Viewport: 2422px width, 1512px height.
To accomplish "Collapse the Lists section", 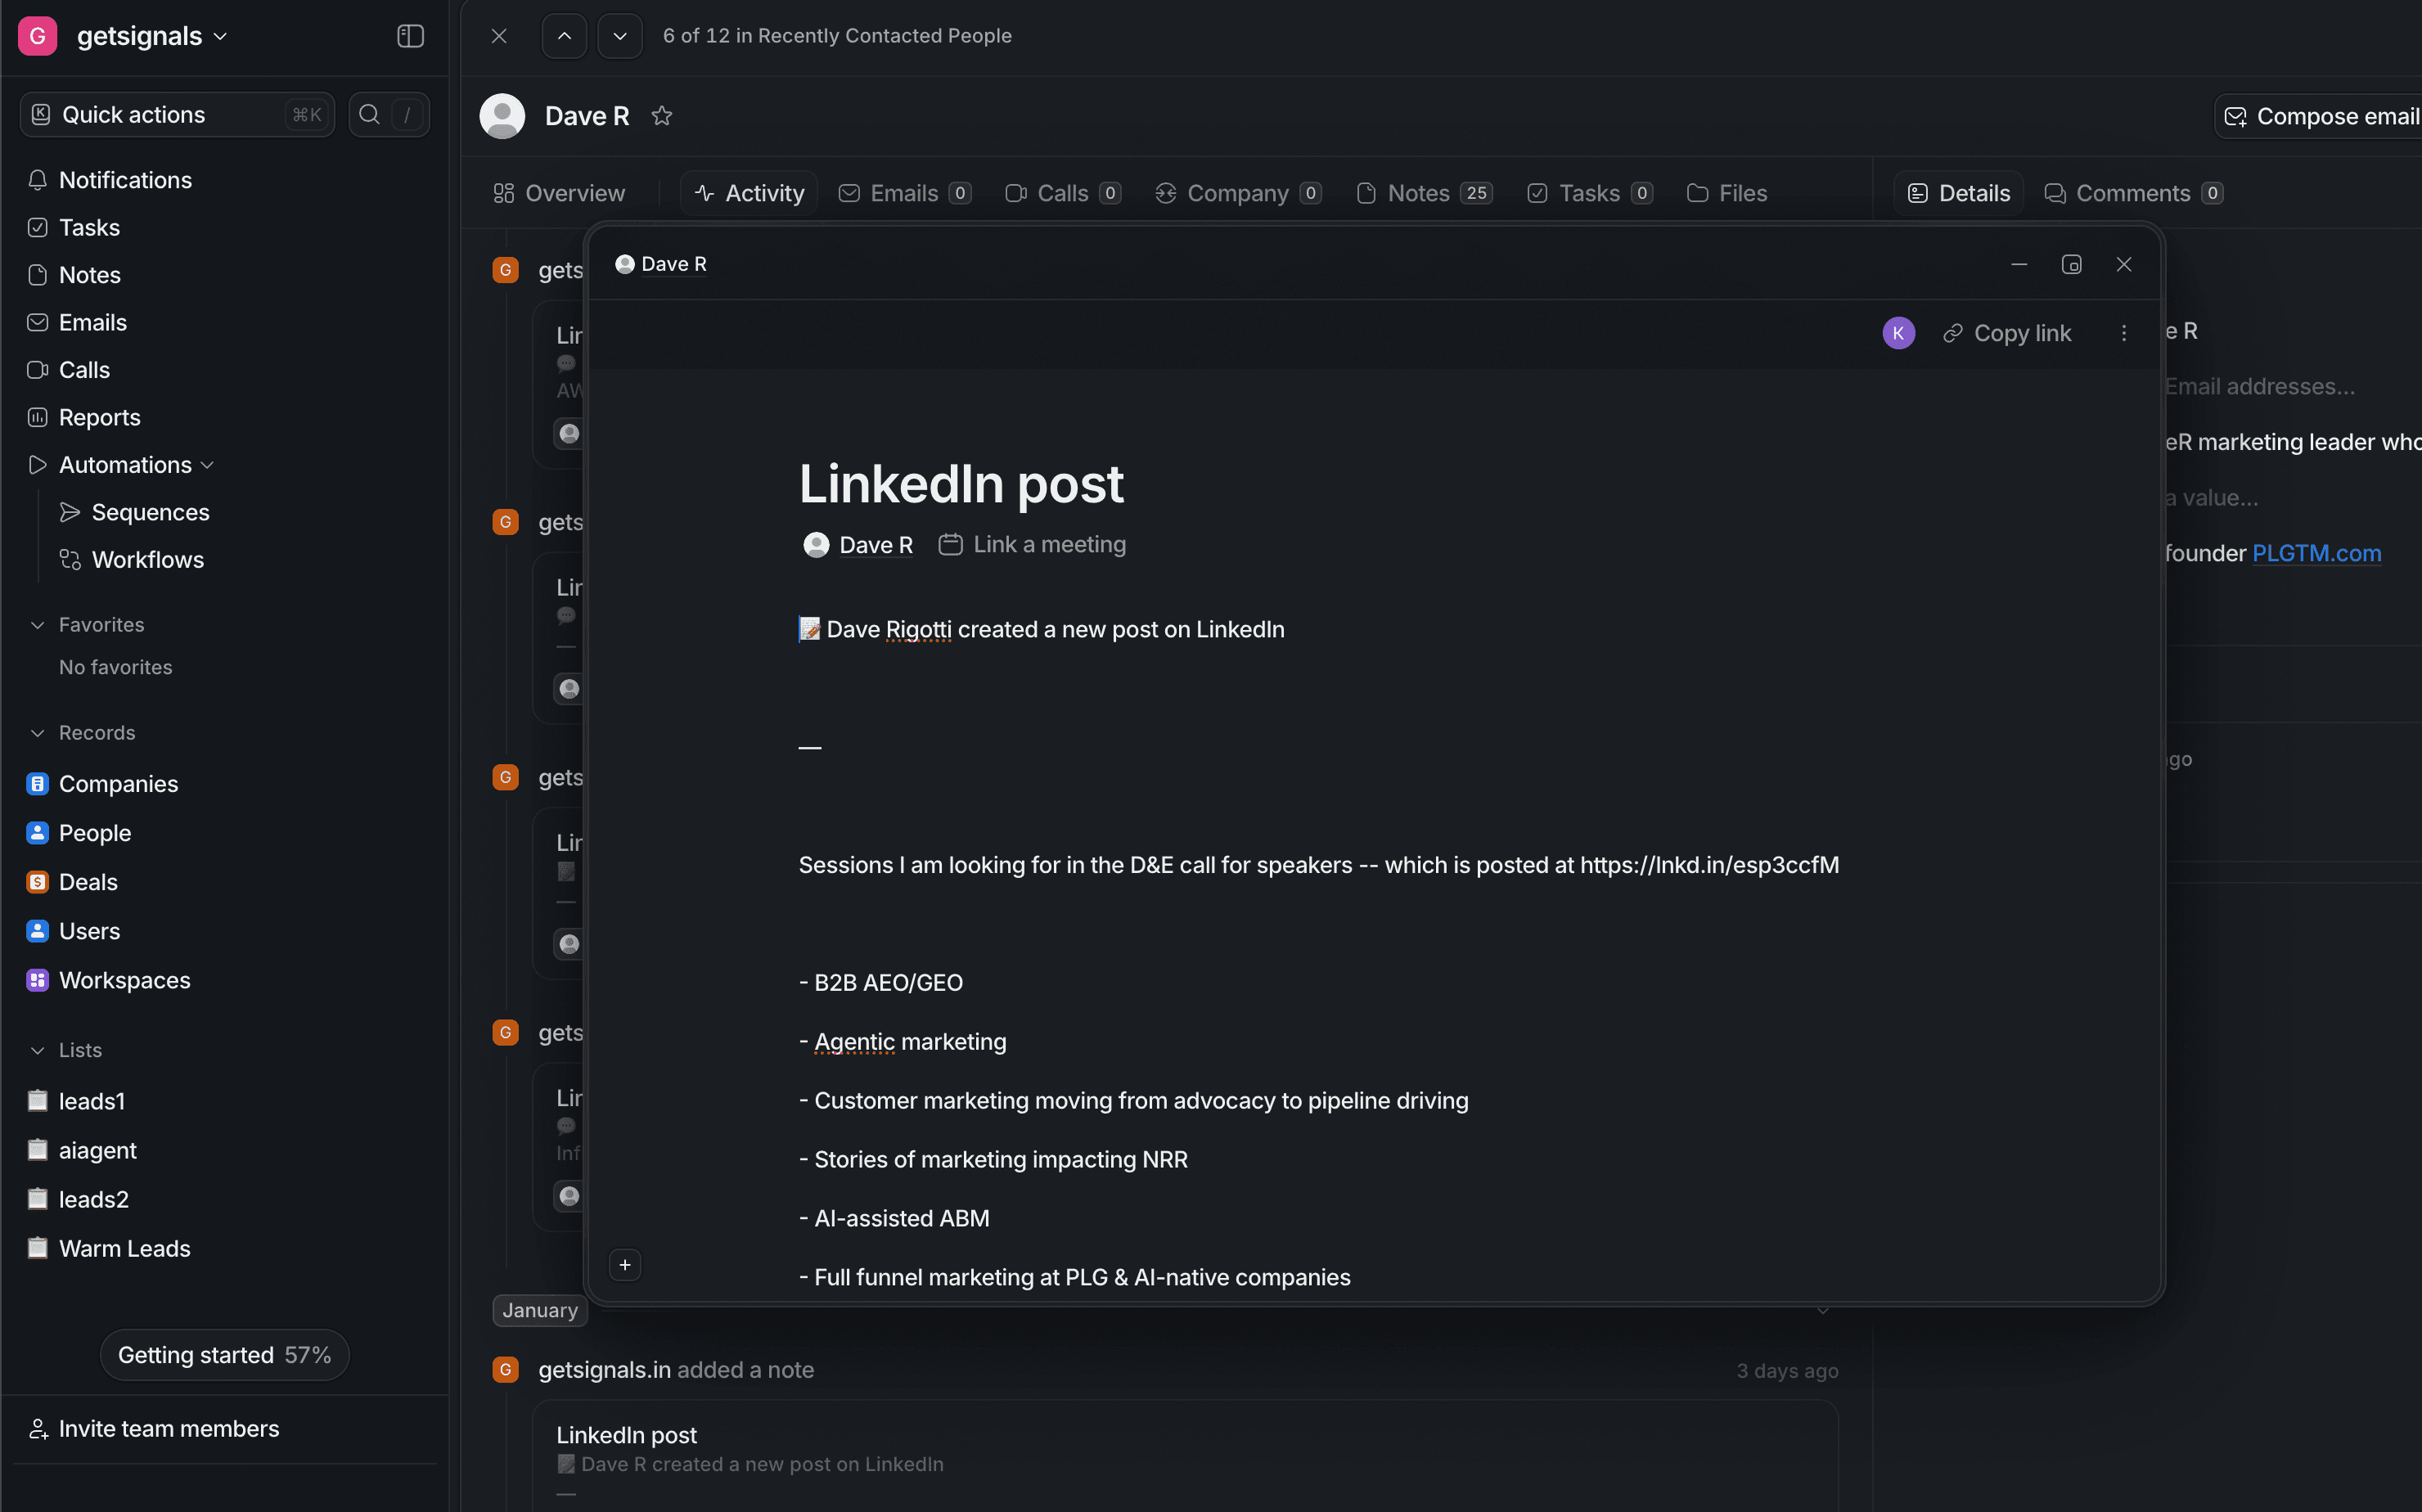I will tap(38, 1050).
